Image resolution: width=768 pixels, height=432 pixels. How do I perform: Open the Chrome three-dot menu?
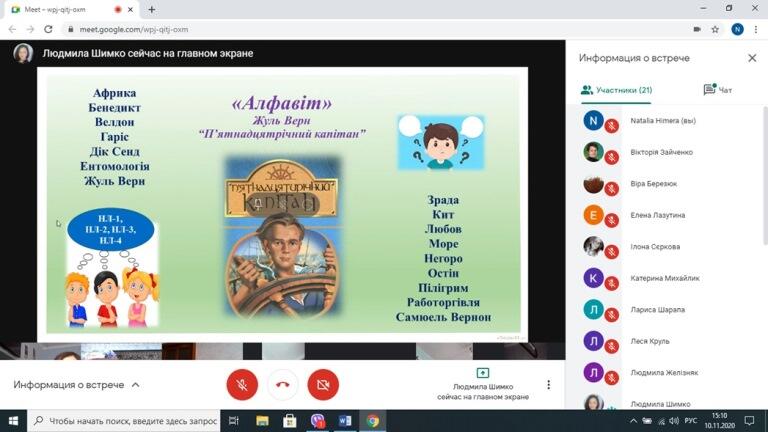point(756,29)
